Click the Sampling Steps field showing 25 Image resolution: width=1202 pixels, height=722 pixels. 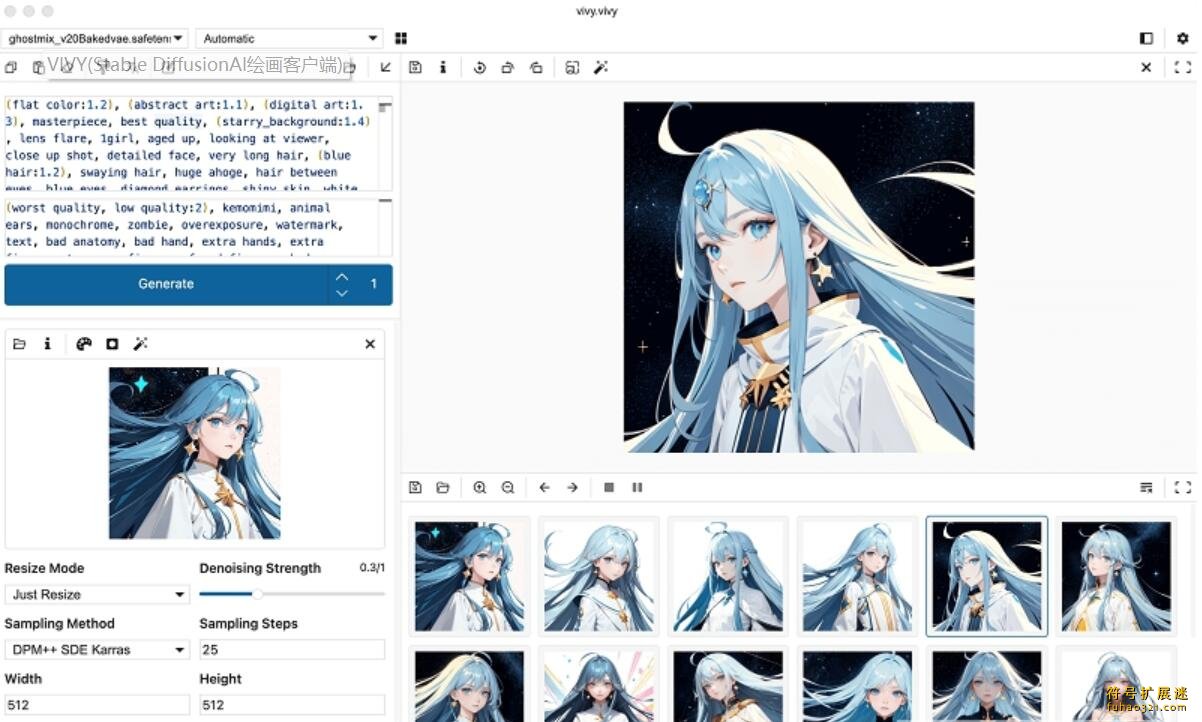pos(292,649)
